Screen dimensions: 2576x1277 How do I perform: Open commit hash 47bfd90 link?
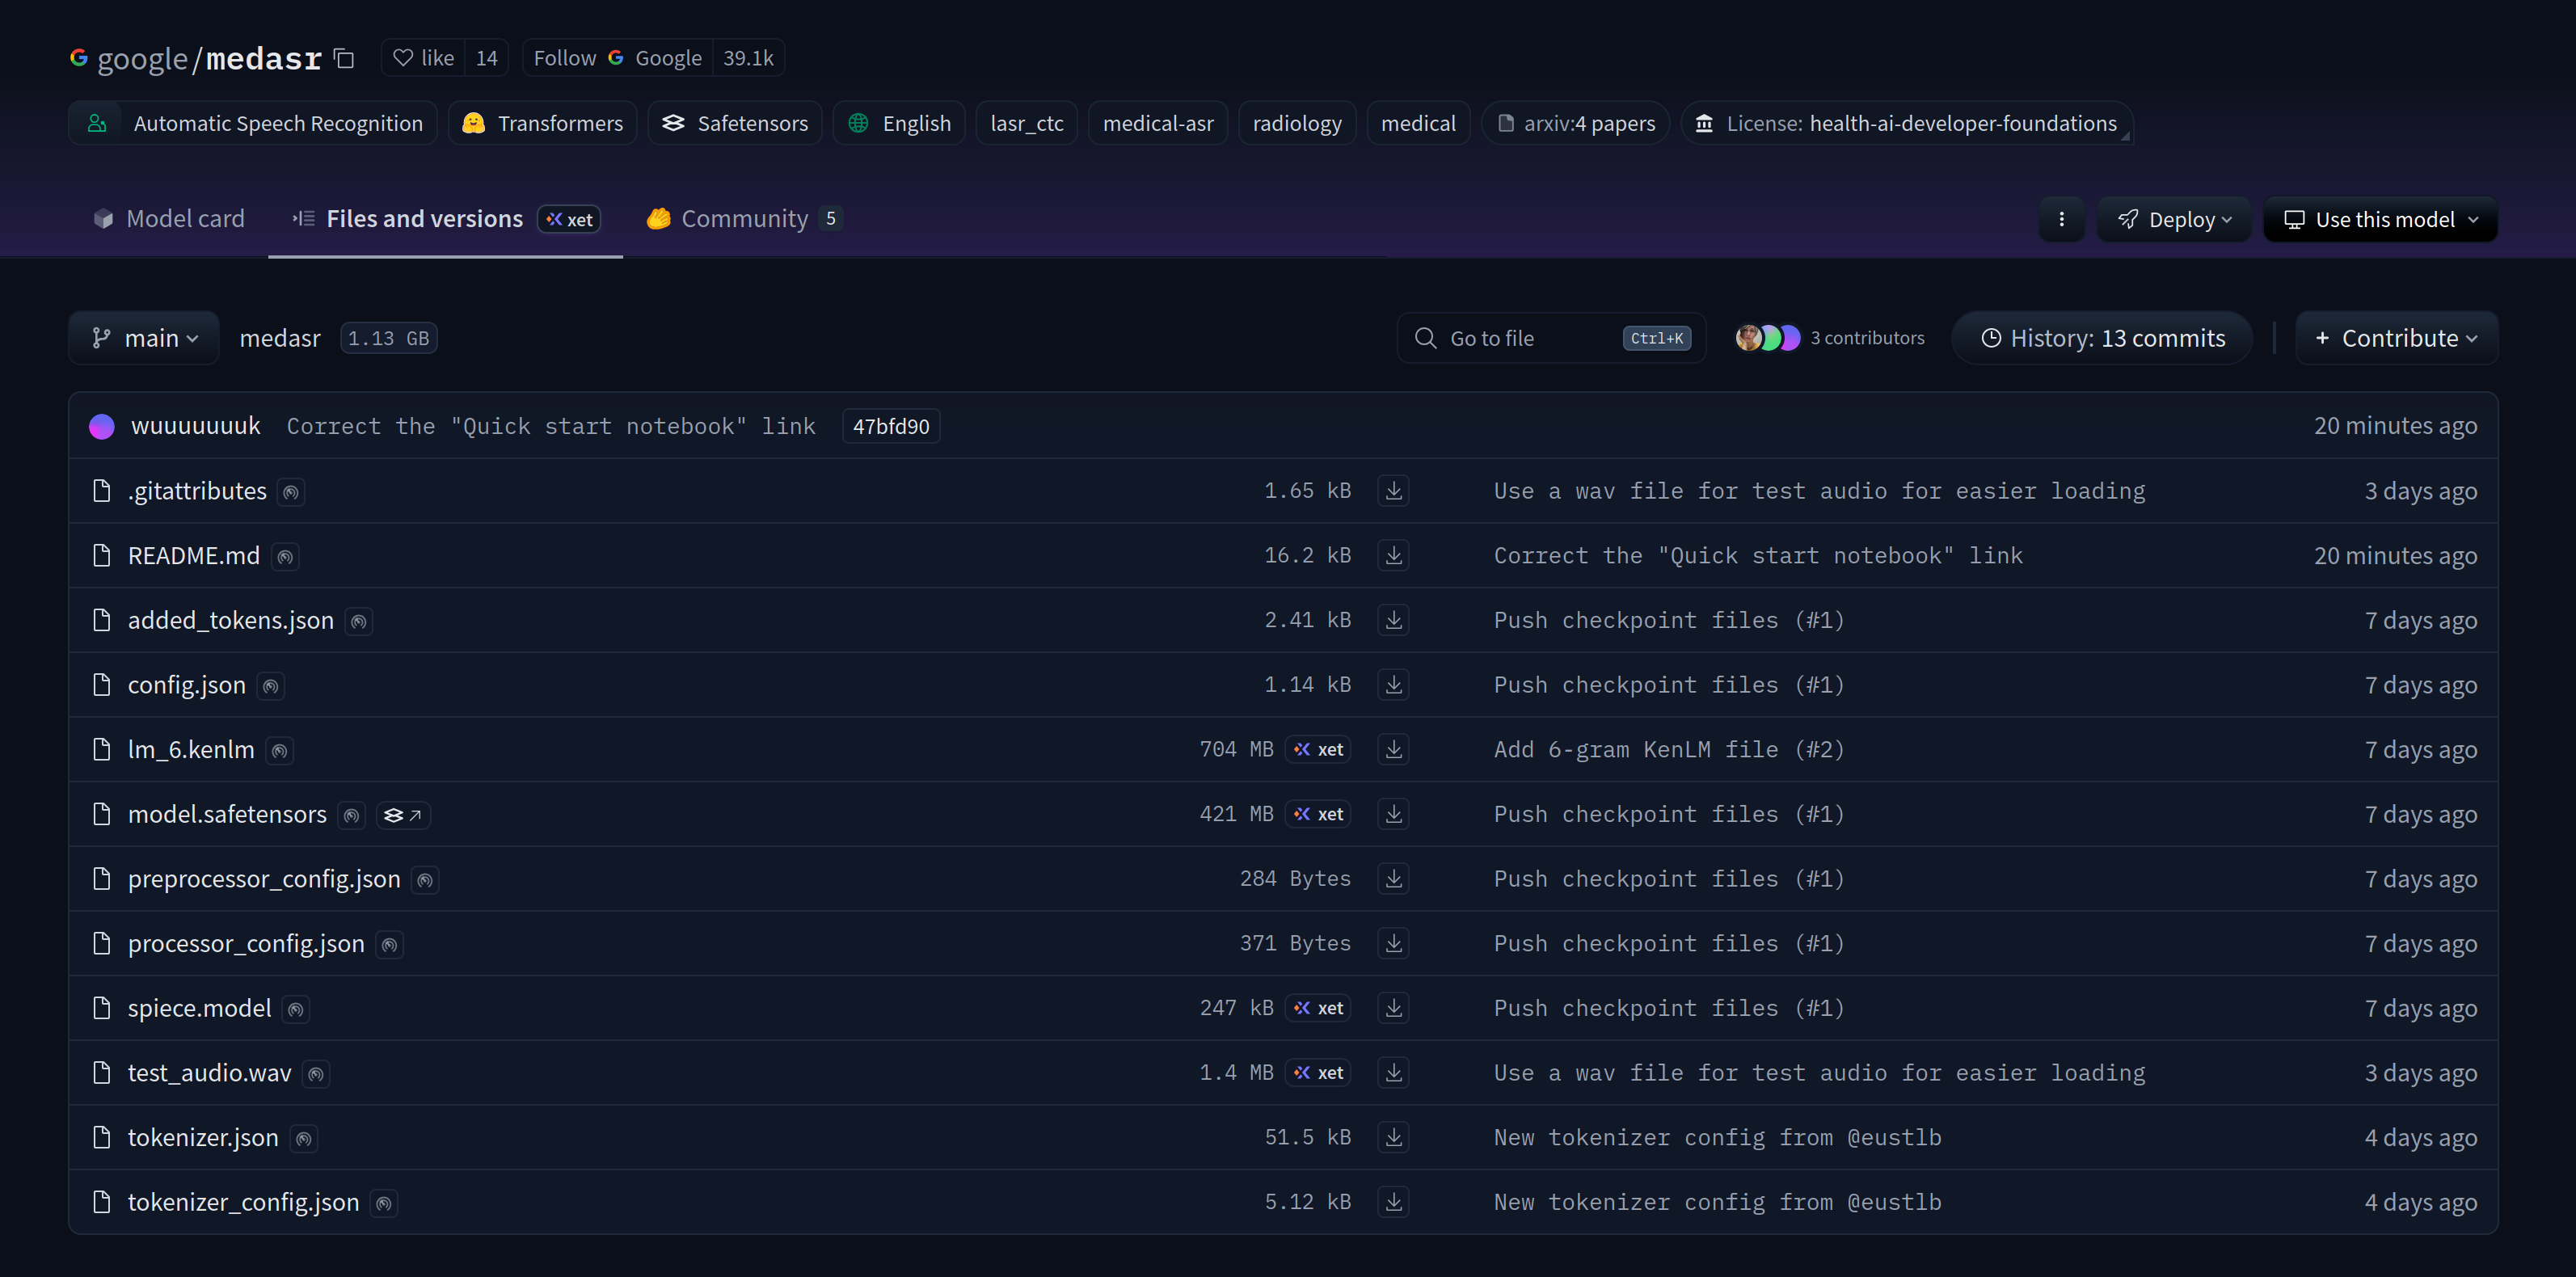click(x=890, y=426)
